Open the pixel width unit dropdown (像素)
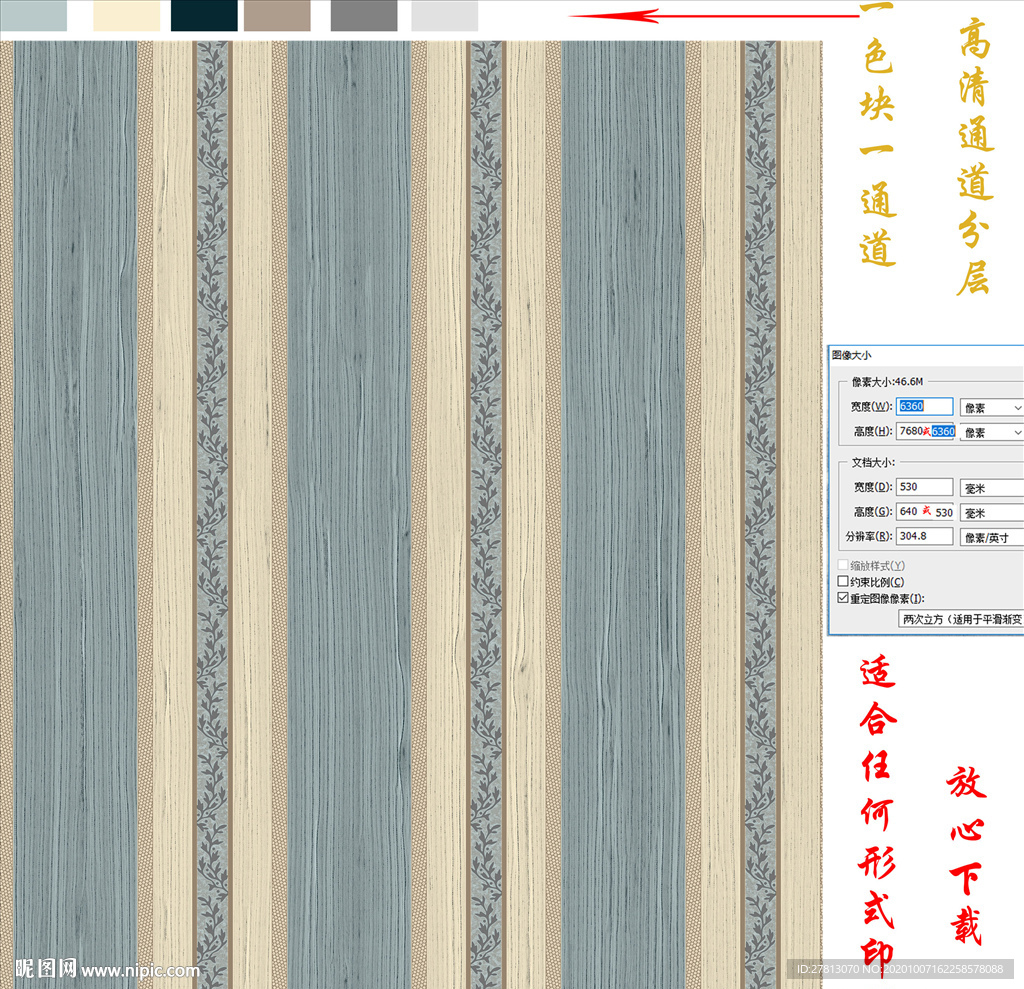The image size is (1024, 989). pos(991,408)
